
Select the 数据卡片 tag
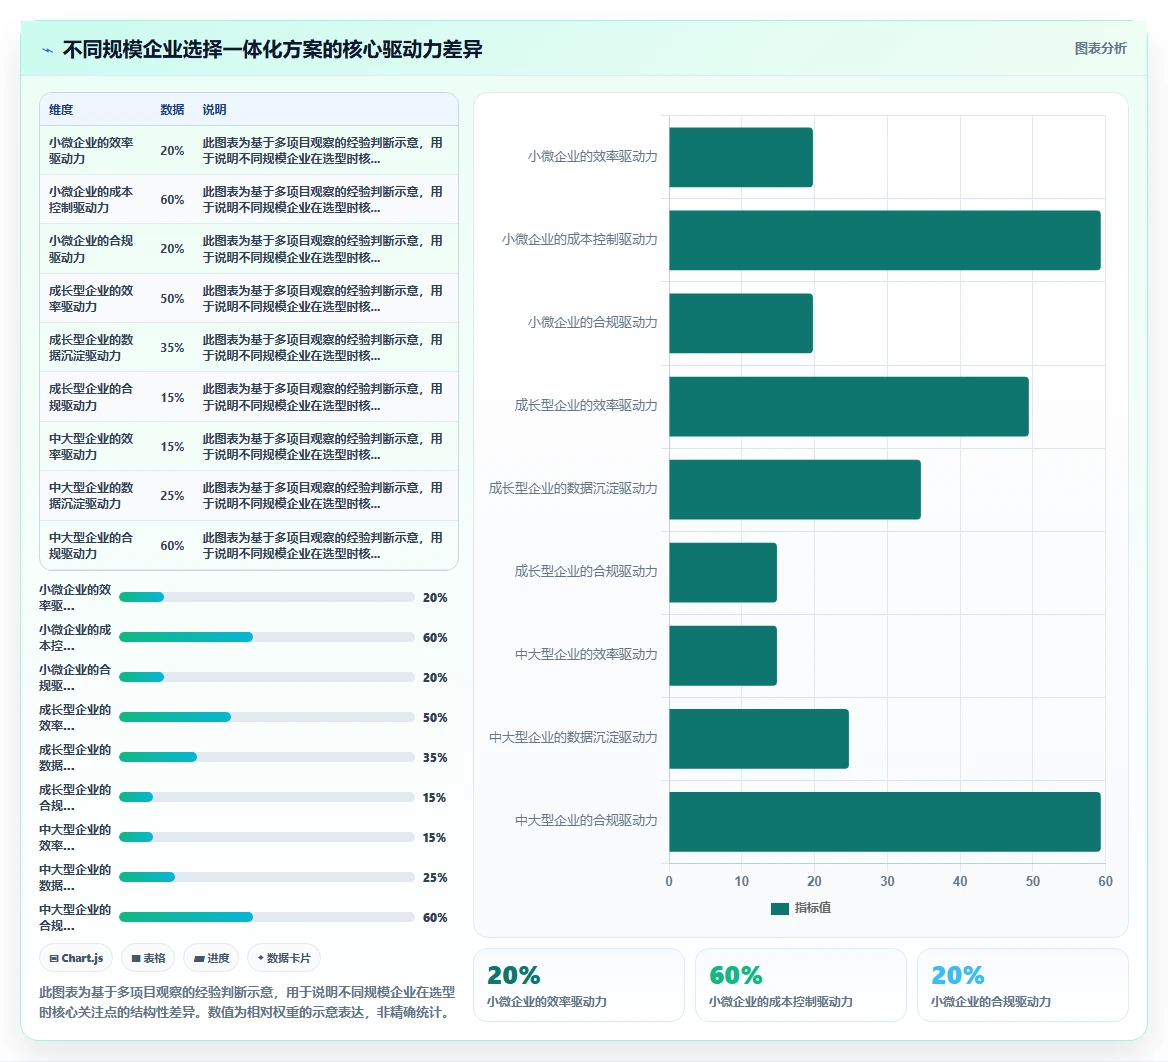click(284, 958)
